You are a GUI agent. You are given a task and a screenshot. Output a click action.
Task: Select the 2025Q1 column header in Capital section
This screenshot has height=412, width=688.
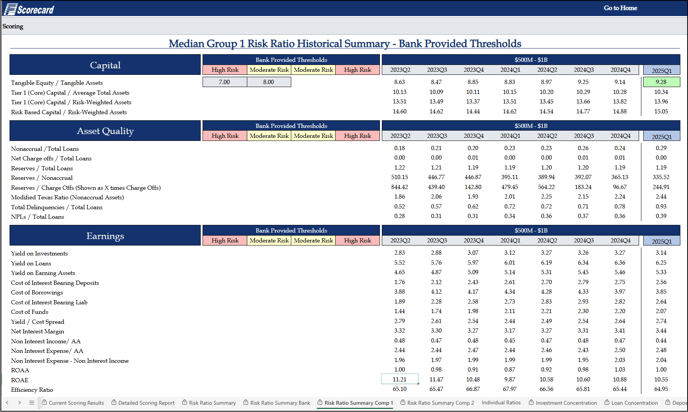pos(661,70)
